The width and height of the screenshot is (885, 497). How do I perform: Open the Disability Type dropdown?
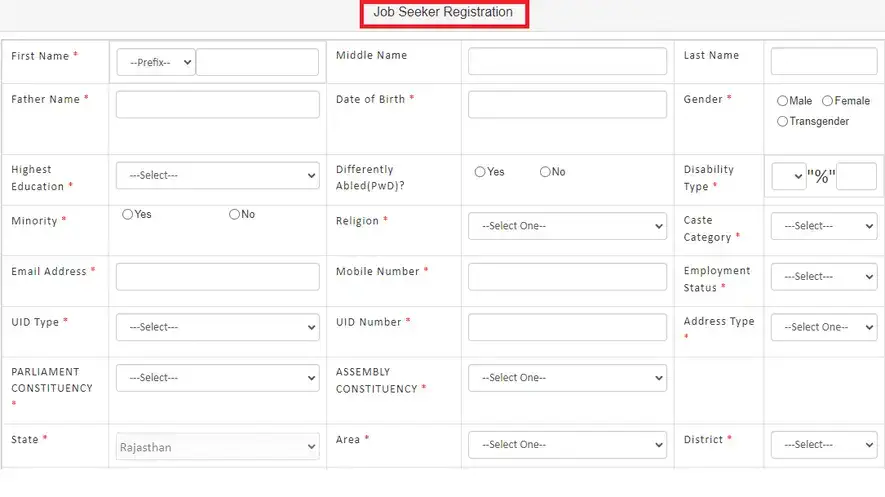pos(788,177)
